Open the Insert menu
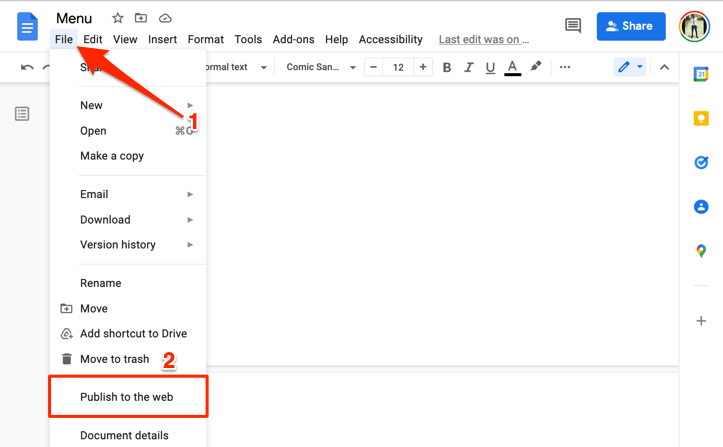 coord(162,40)
